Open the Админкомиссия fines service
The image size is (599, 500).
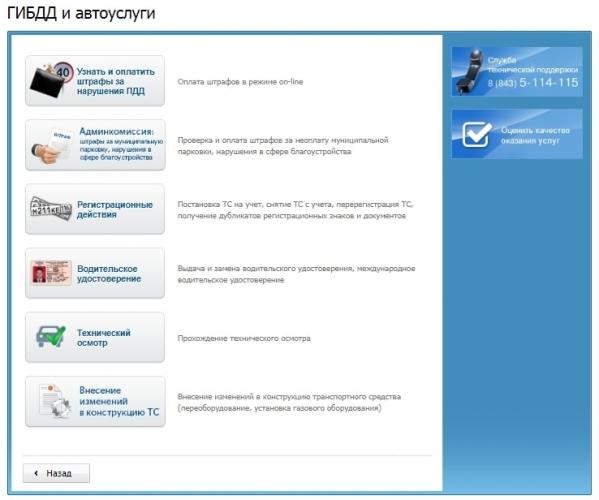tap(95, 145)
